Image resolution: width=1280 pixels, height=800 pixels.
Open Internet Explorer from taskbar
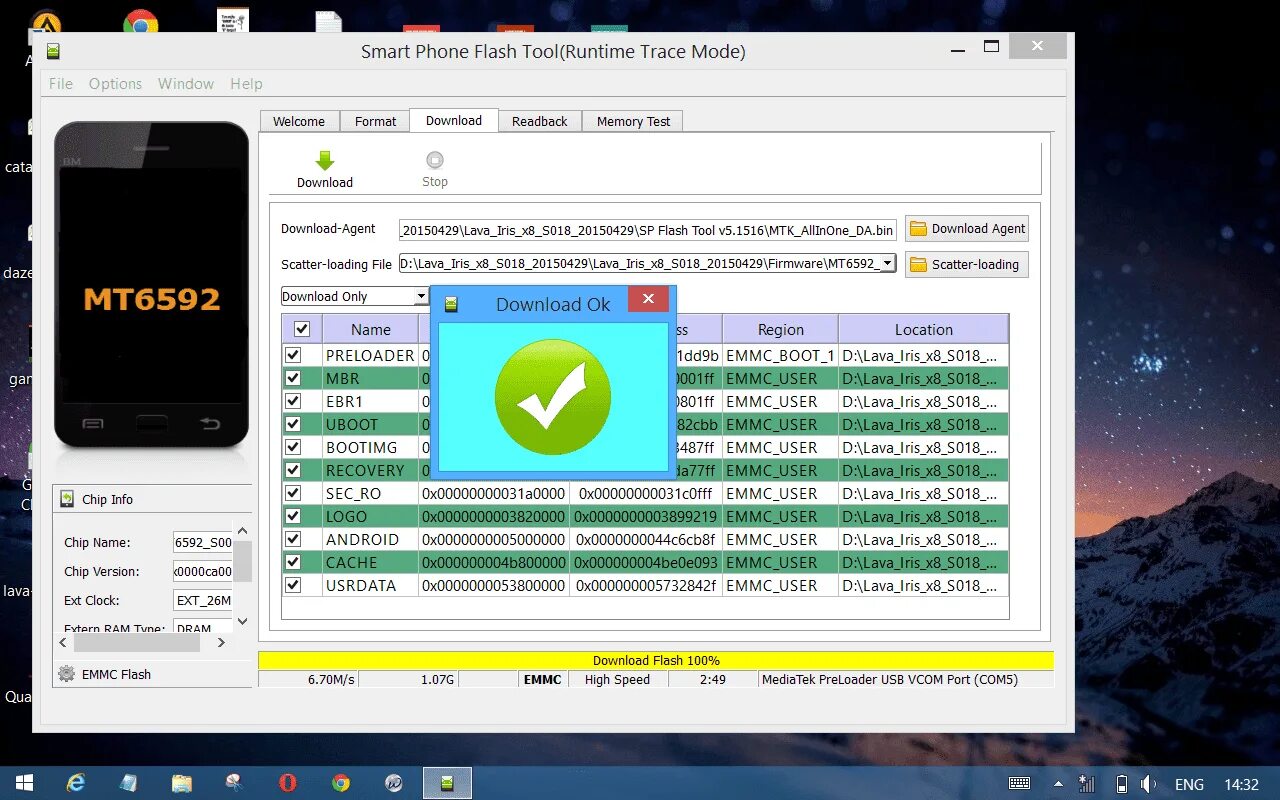coord(76,783)
